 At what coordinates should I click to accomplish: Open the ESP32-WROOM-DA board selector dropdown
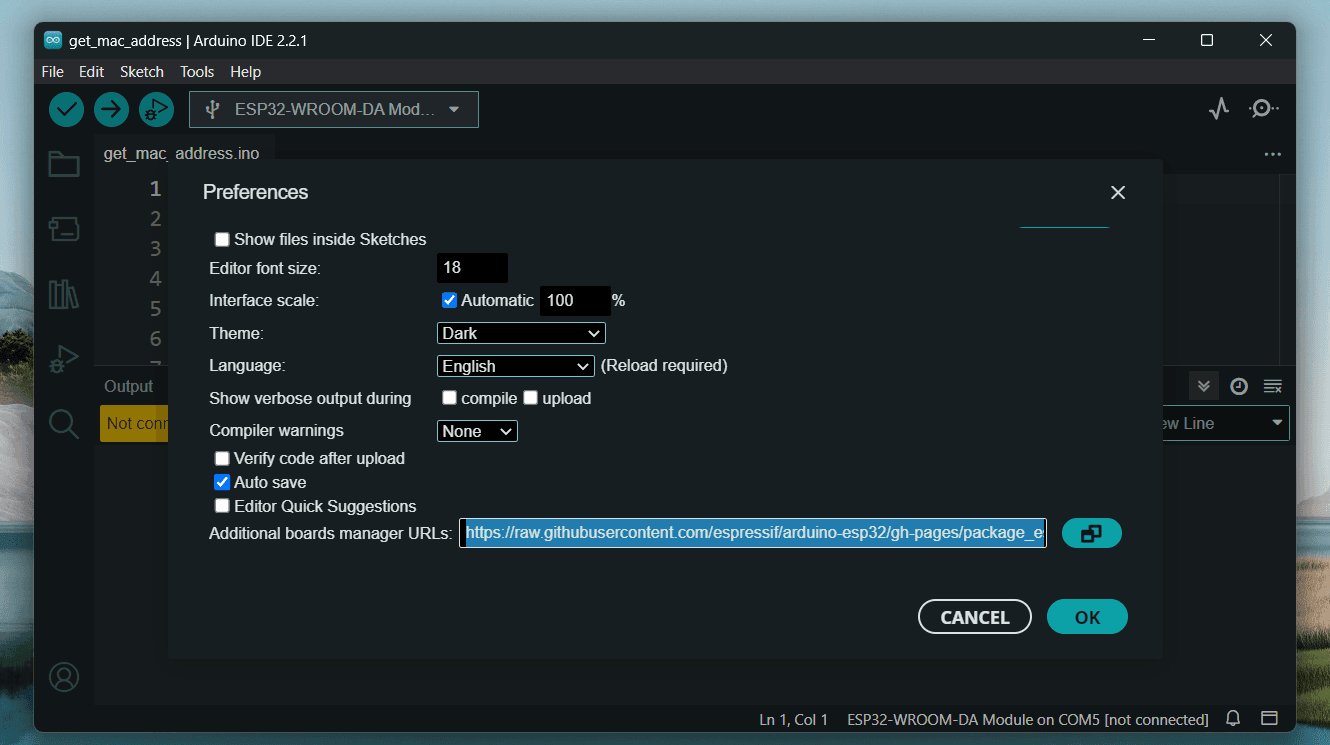coord(334,110)
